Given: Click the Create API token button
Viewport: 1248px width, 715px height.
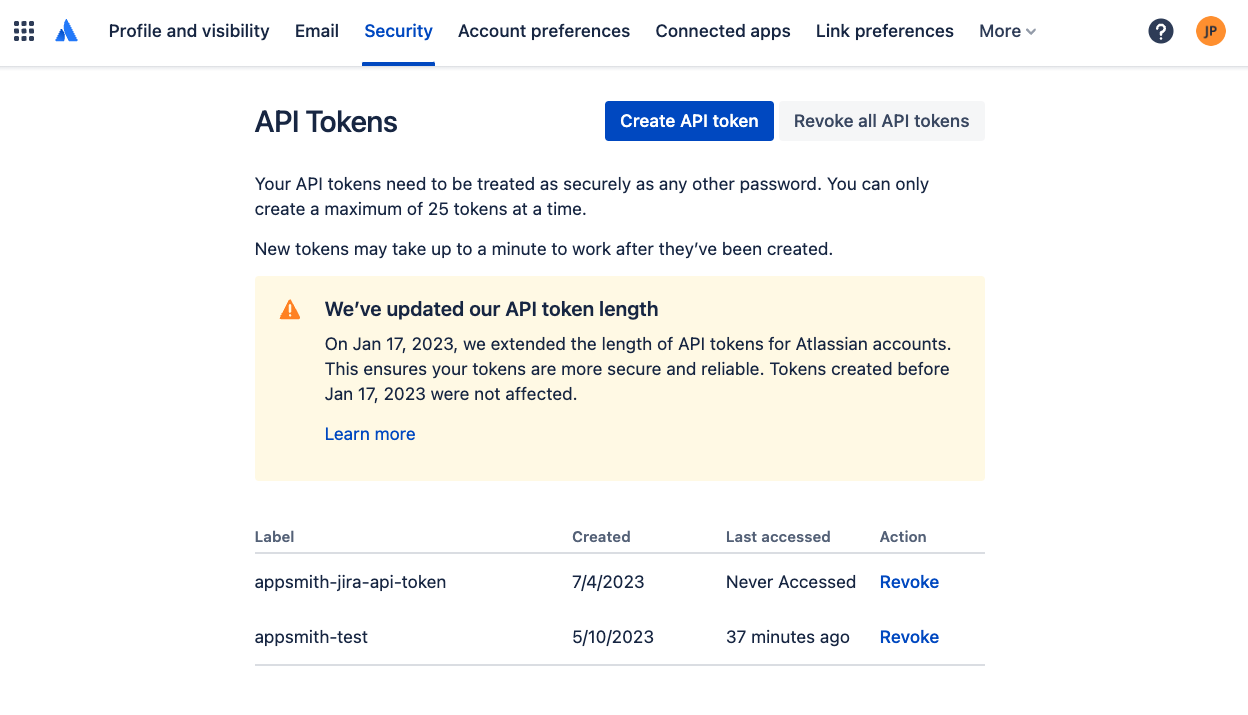Looking at the screenshot, I should [689, 120].
